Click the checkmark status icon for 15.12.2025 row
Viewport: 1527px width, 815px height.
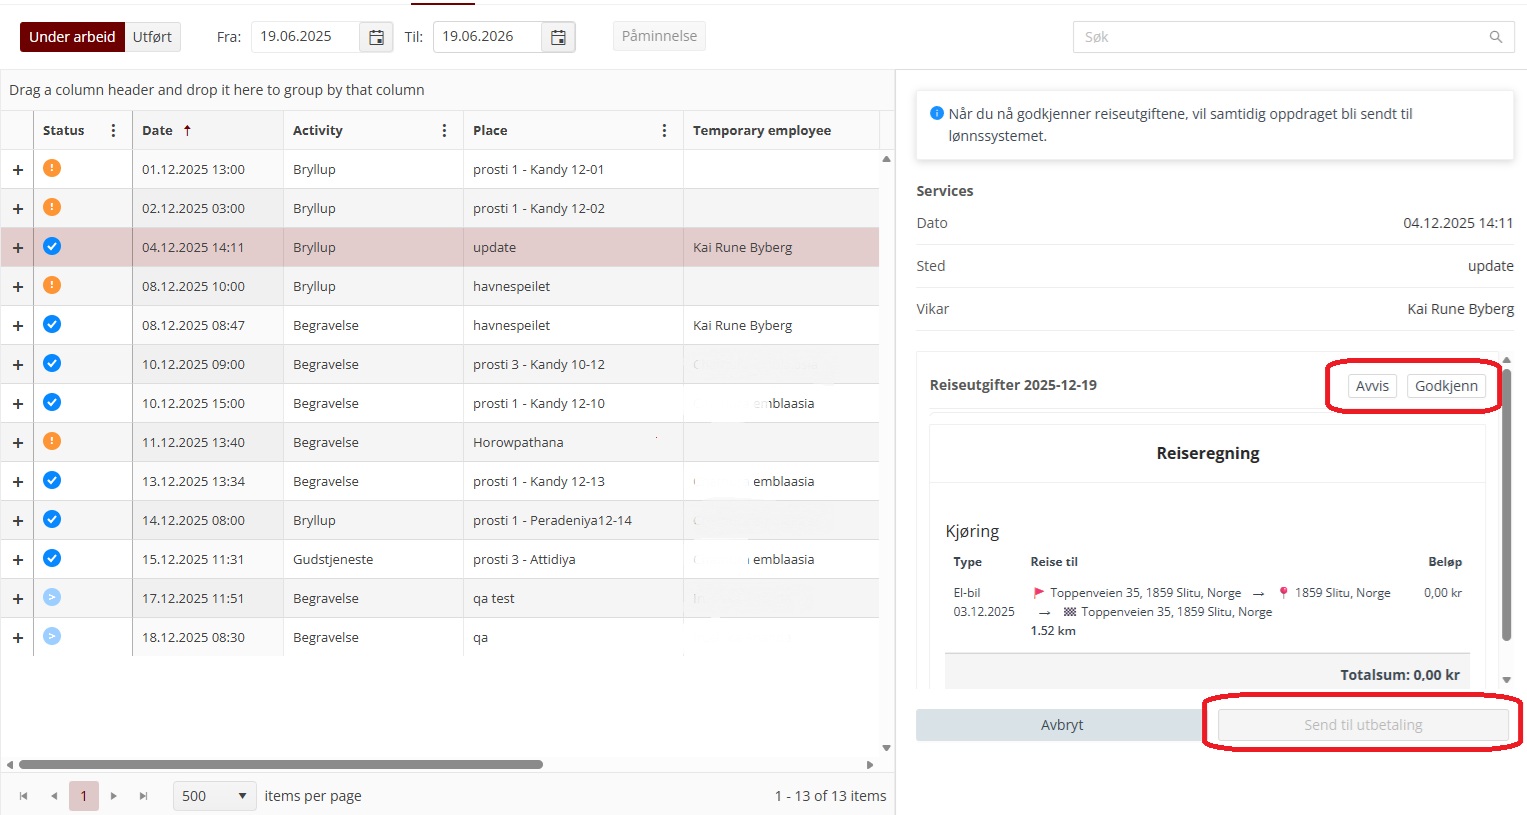(x=52, y=558)
